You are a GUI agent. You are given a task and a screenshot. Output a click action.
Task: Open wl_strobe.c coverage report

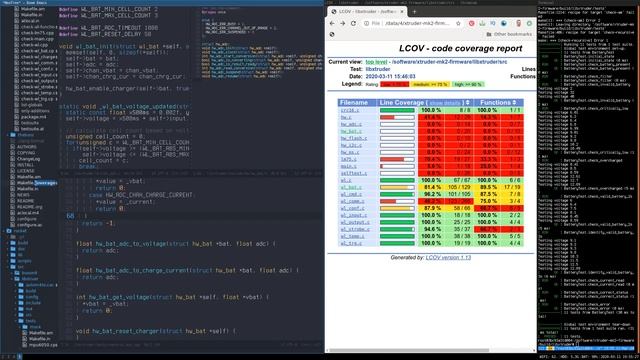click(355, 229)
